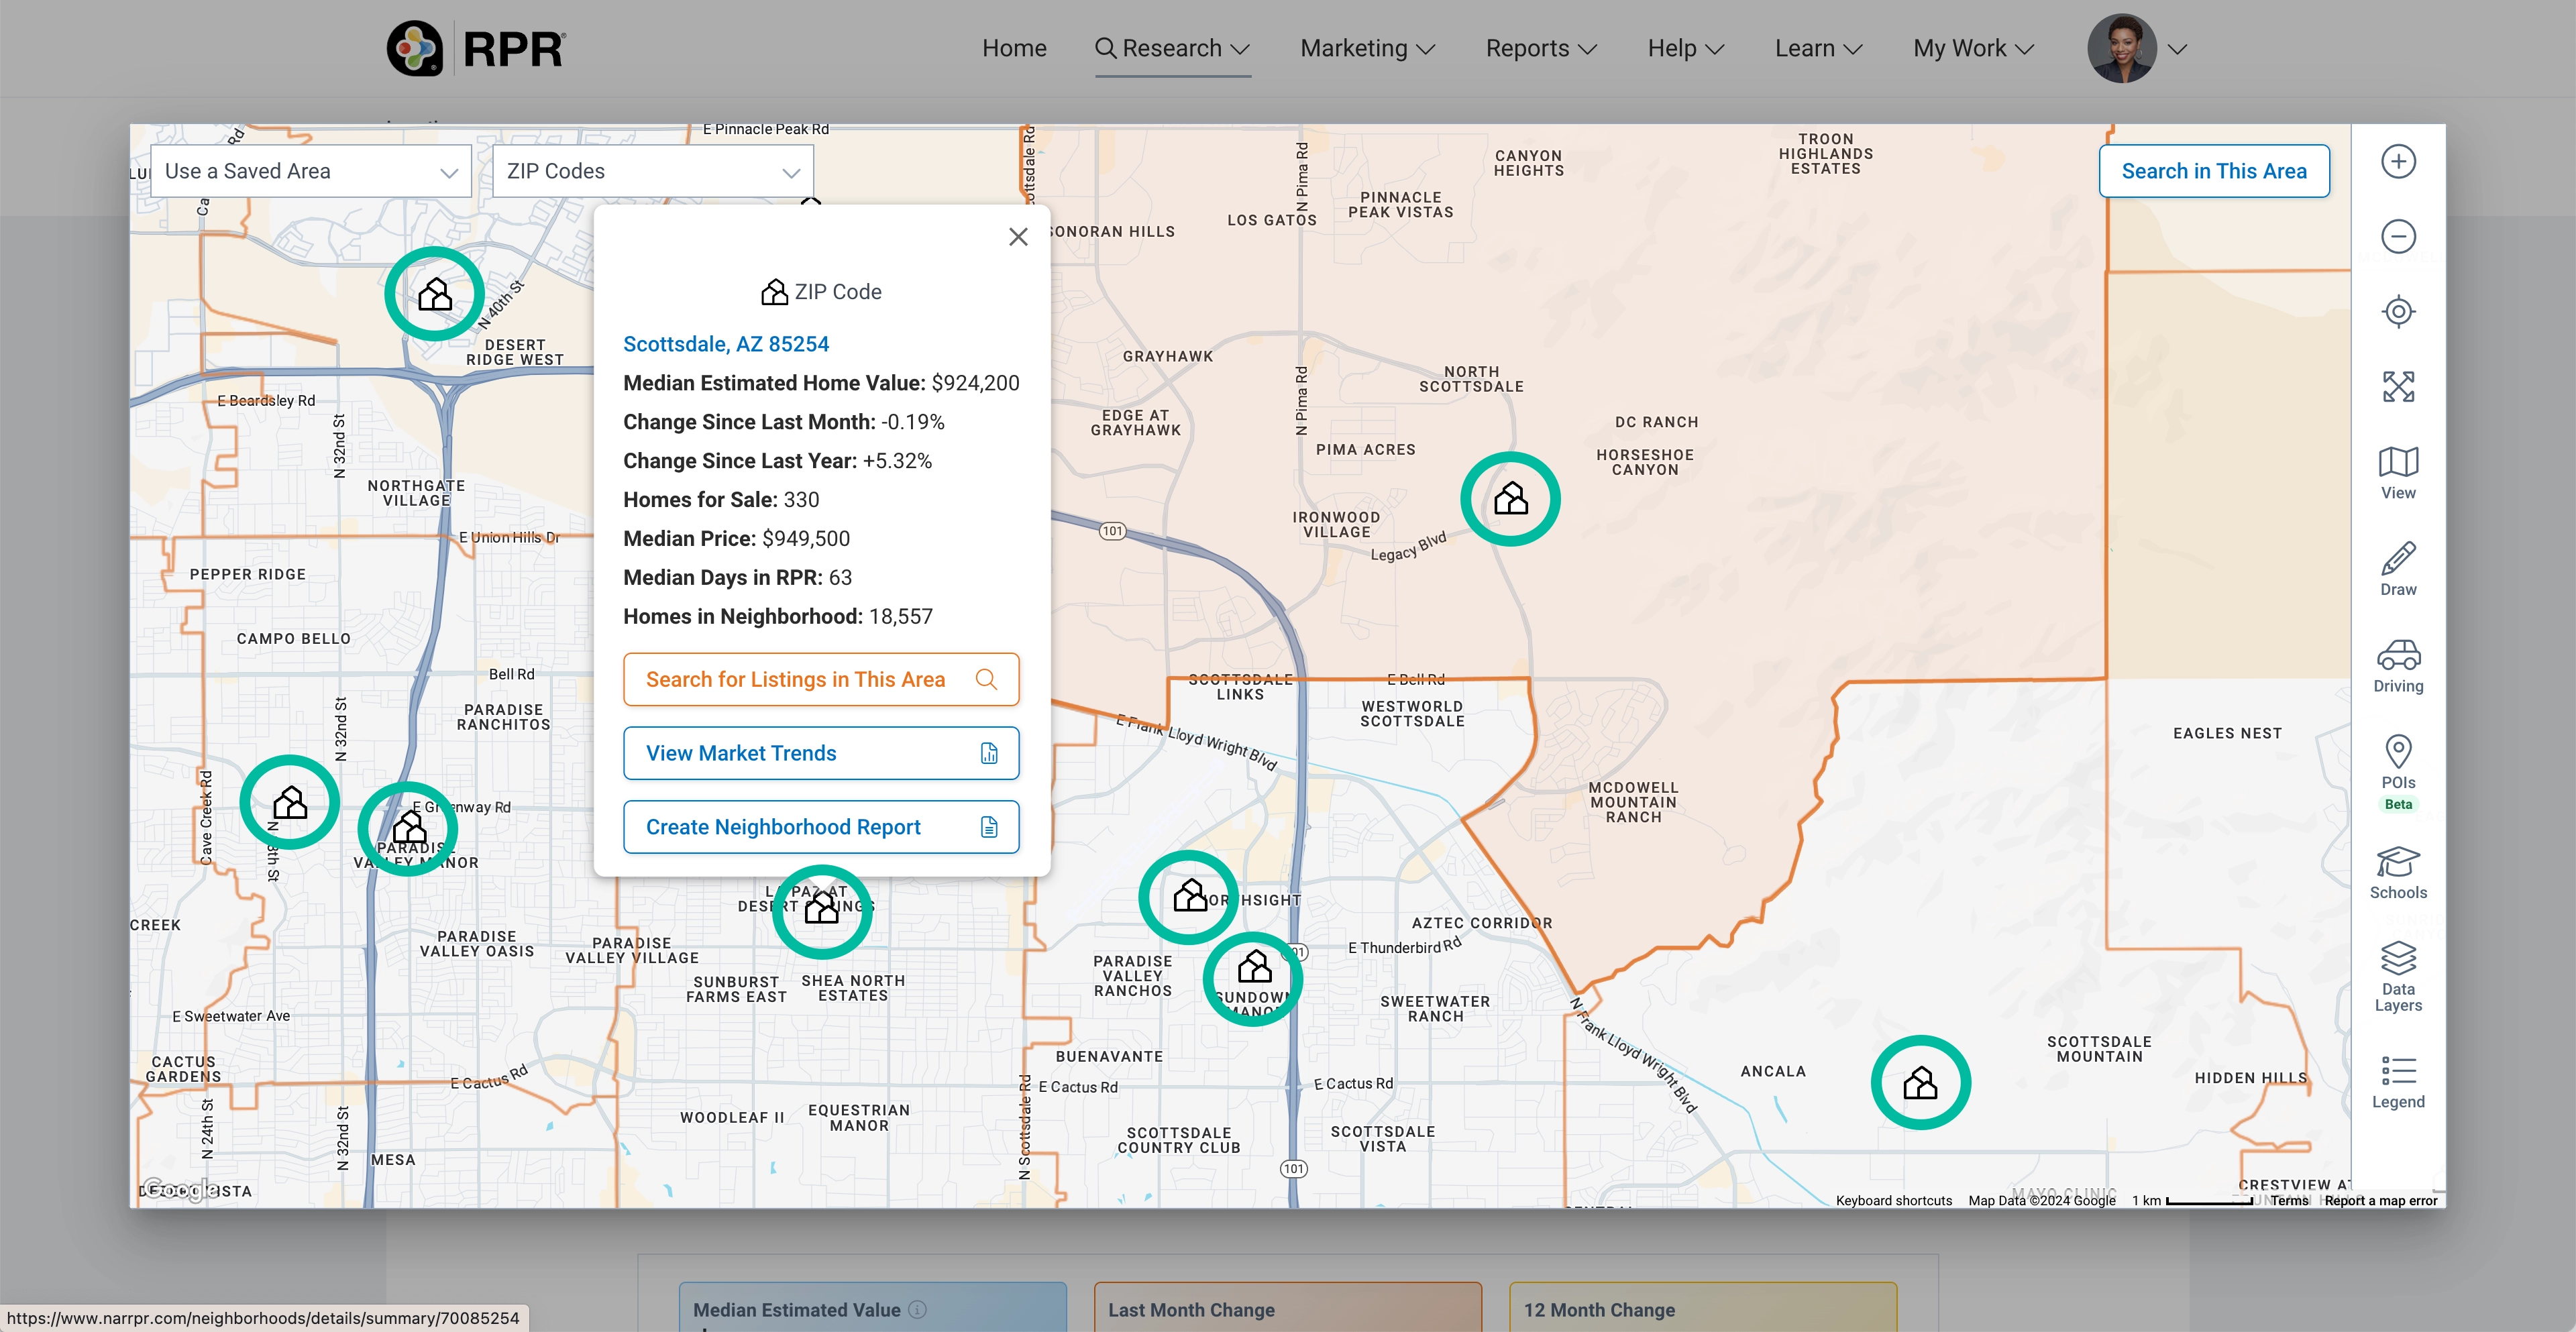Open the Research menu
This screenshot has width=2576, height=1332.
[1172, 48]
